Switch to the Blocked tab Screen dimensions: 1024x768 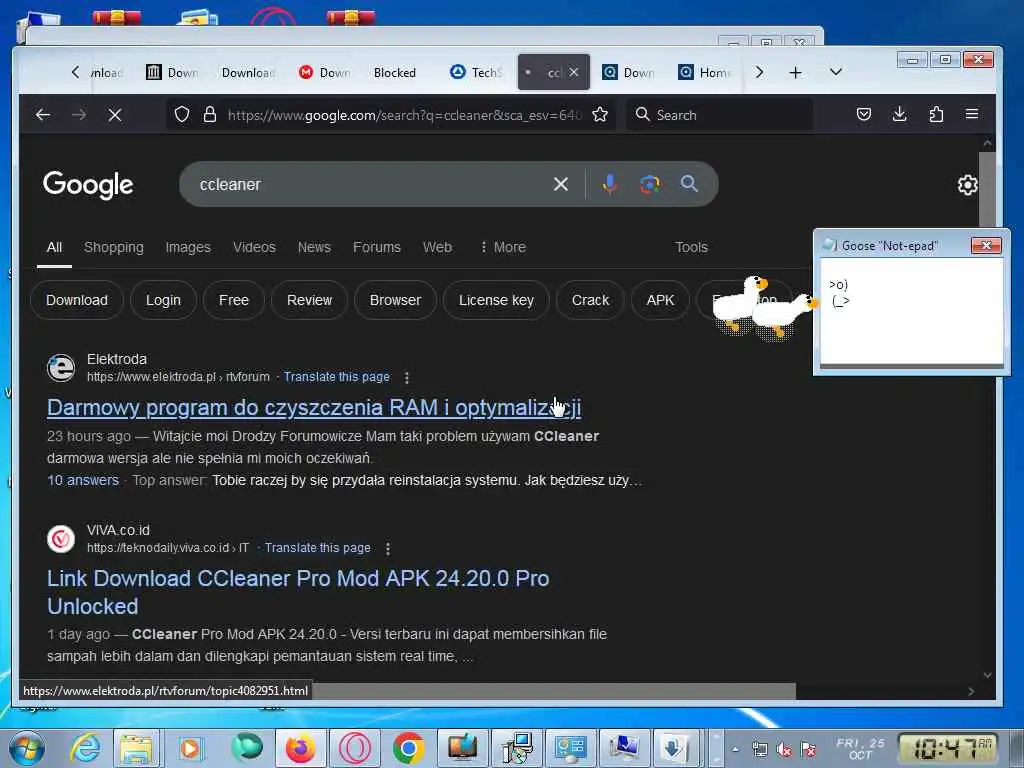[394, 72]
